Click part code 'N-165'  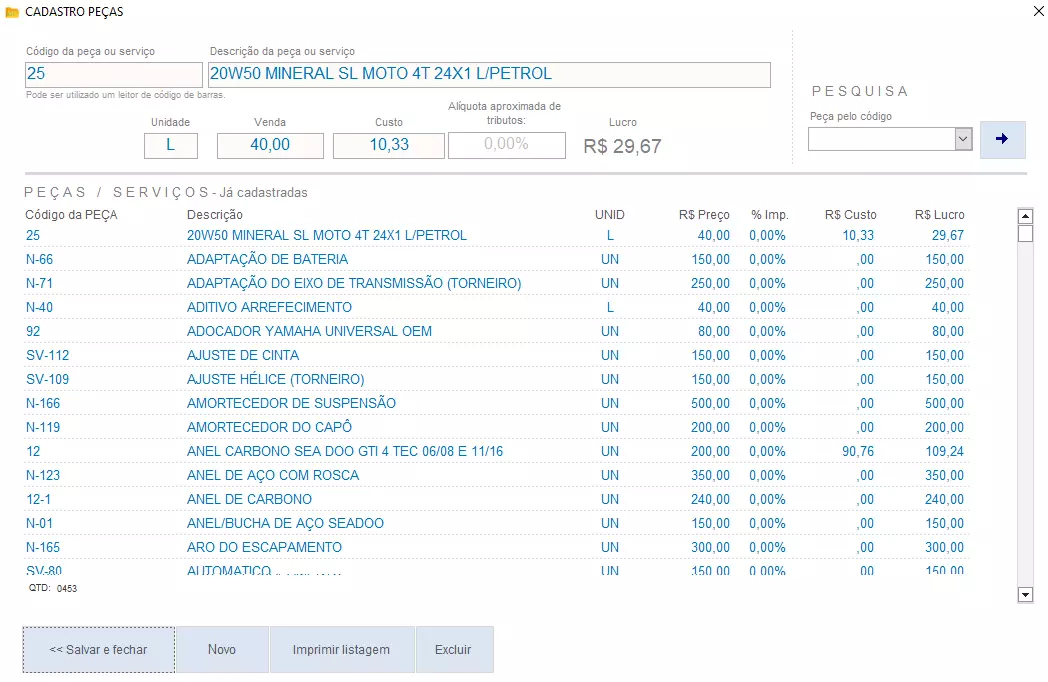[x=43, y=548]
